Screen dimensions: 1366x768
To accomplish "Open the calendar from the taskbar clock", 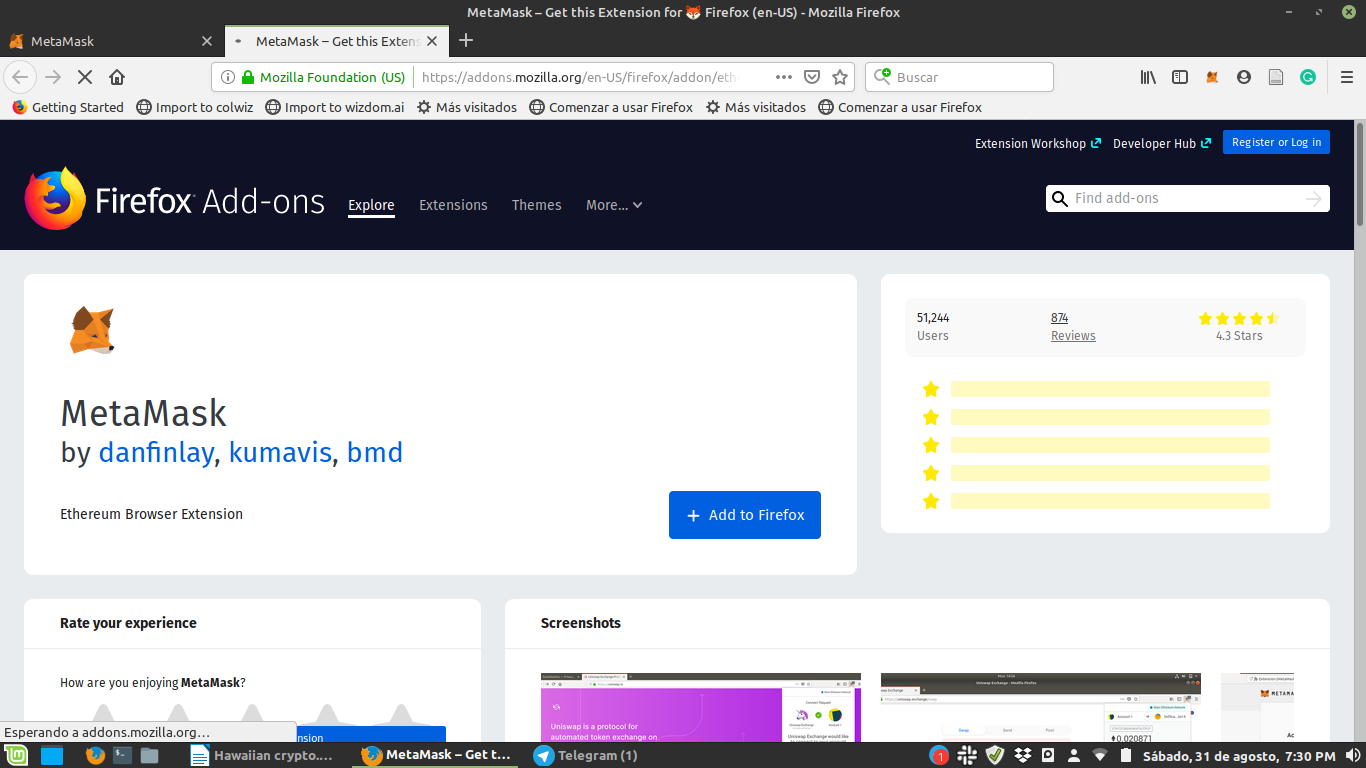I will (x=1239, y=755).
